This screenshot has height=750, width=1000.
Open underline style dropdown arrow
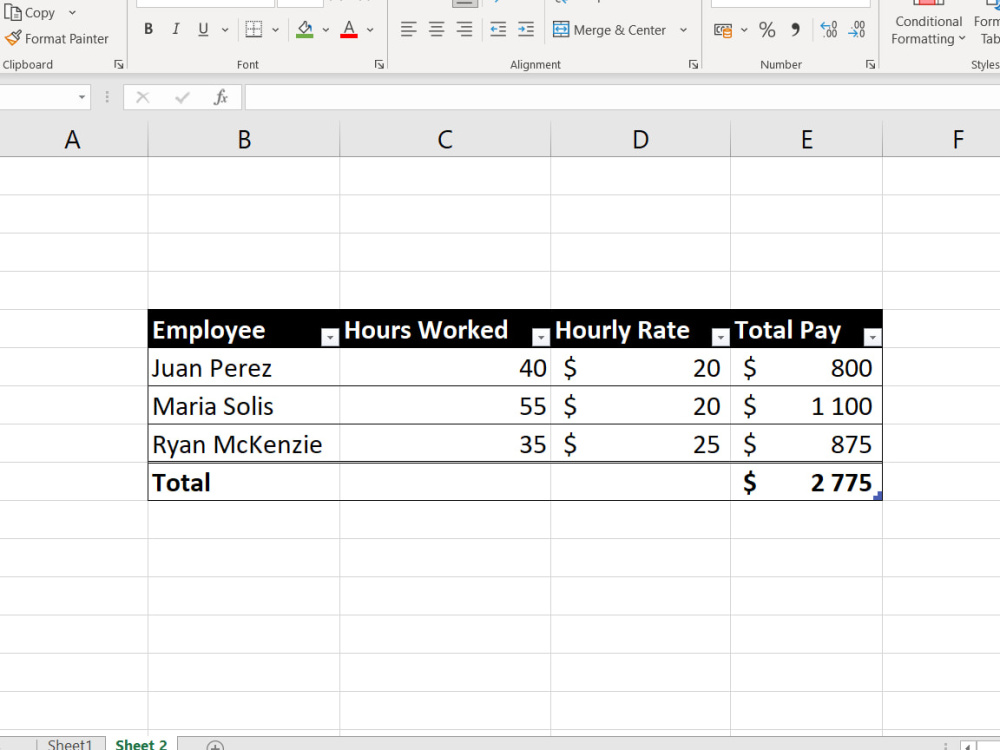click(224, 30)
